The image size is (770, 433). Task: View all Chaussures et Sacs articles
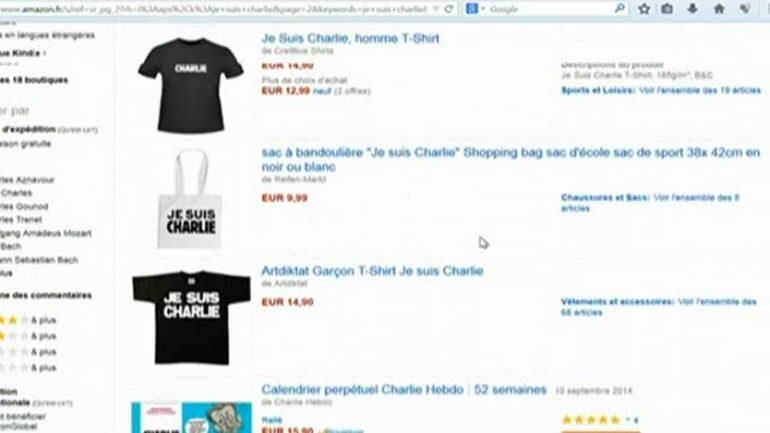point(650,203)
